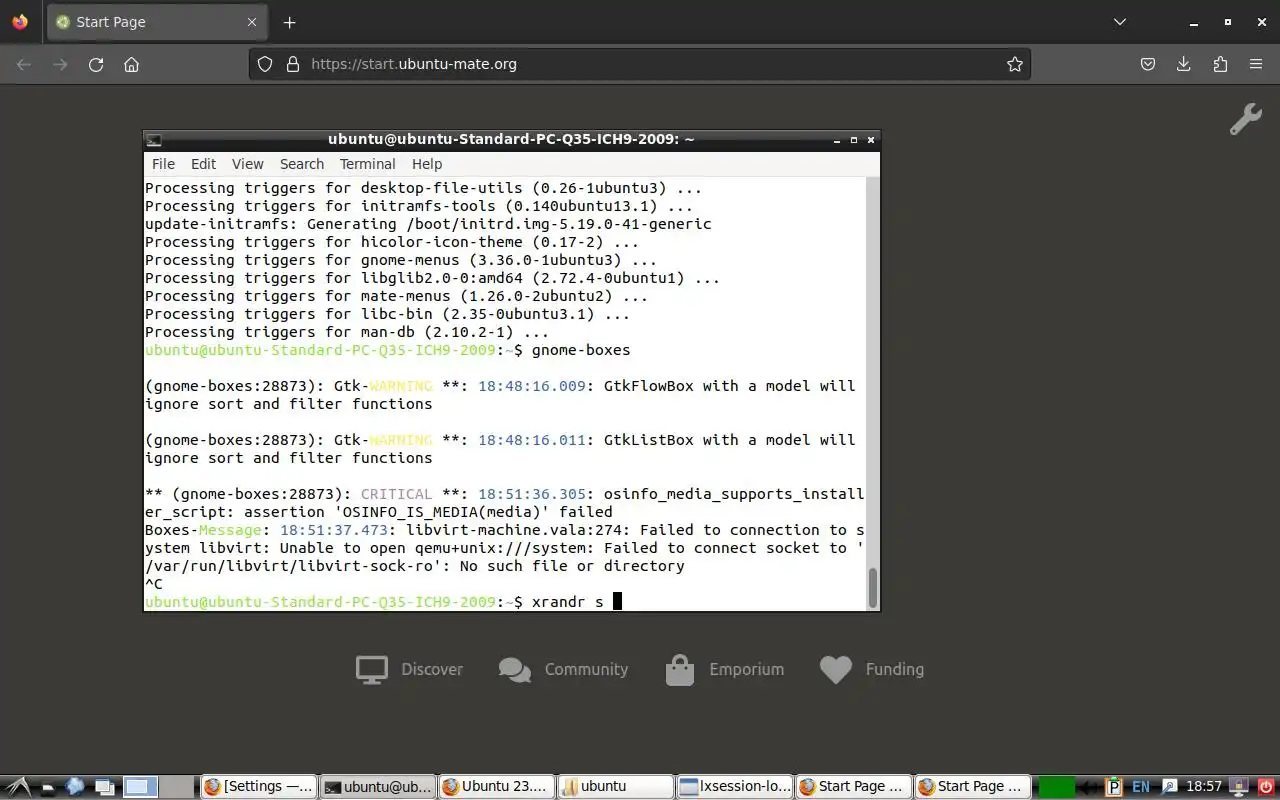Click the terminal title bar text

(511, 140)
